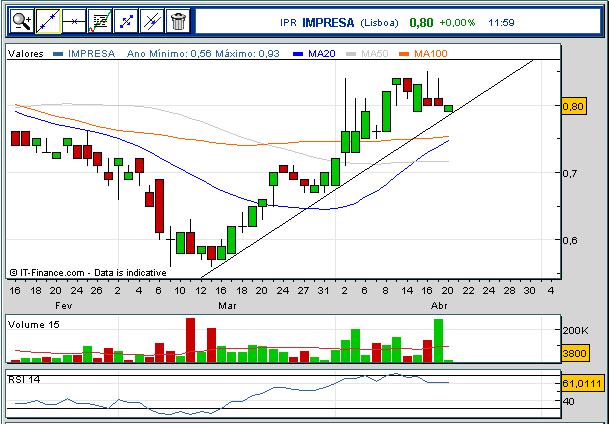Click the 0,7 price axis label
Viewport: 609px width, 424px height.
tap(570, 172)
